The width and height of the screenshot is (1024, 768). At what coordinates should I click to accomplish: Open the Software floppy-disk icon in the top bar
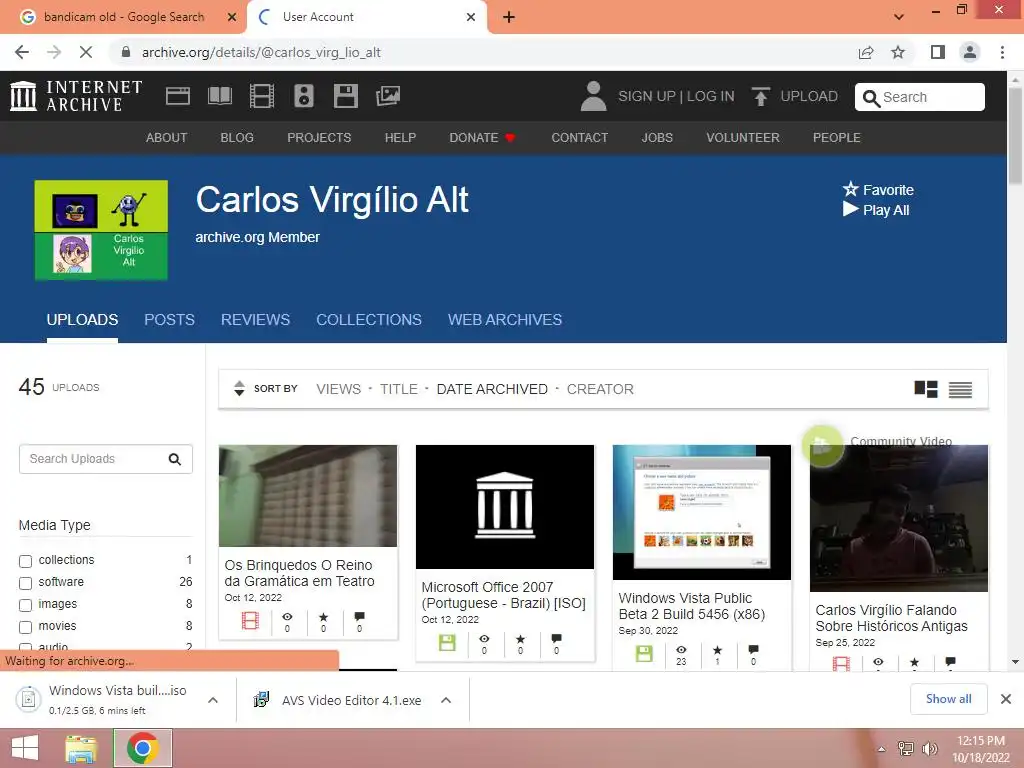tap(345, 96)
